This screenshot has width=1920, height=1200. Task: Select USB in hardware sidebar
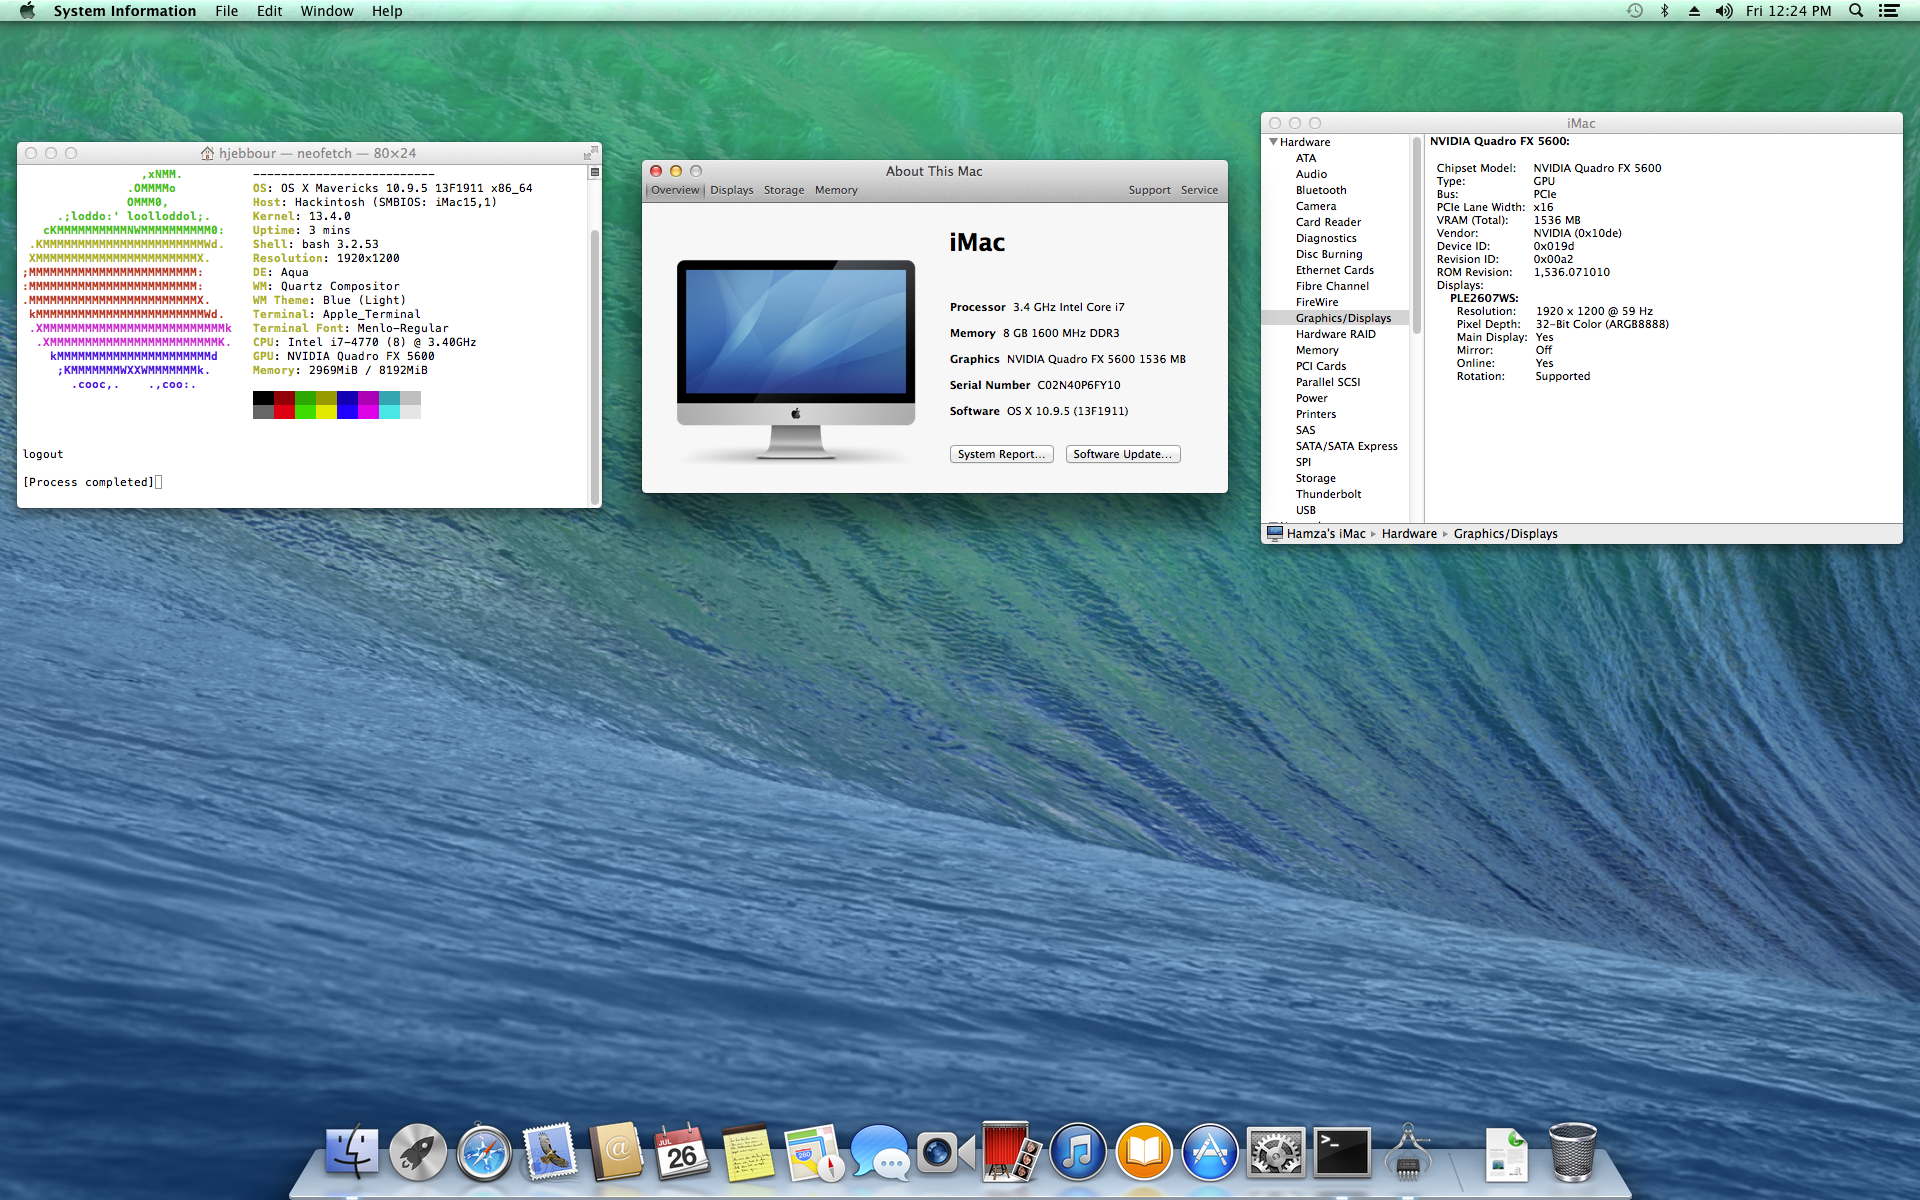coord(1306,510)
